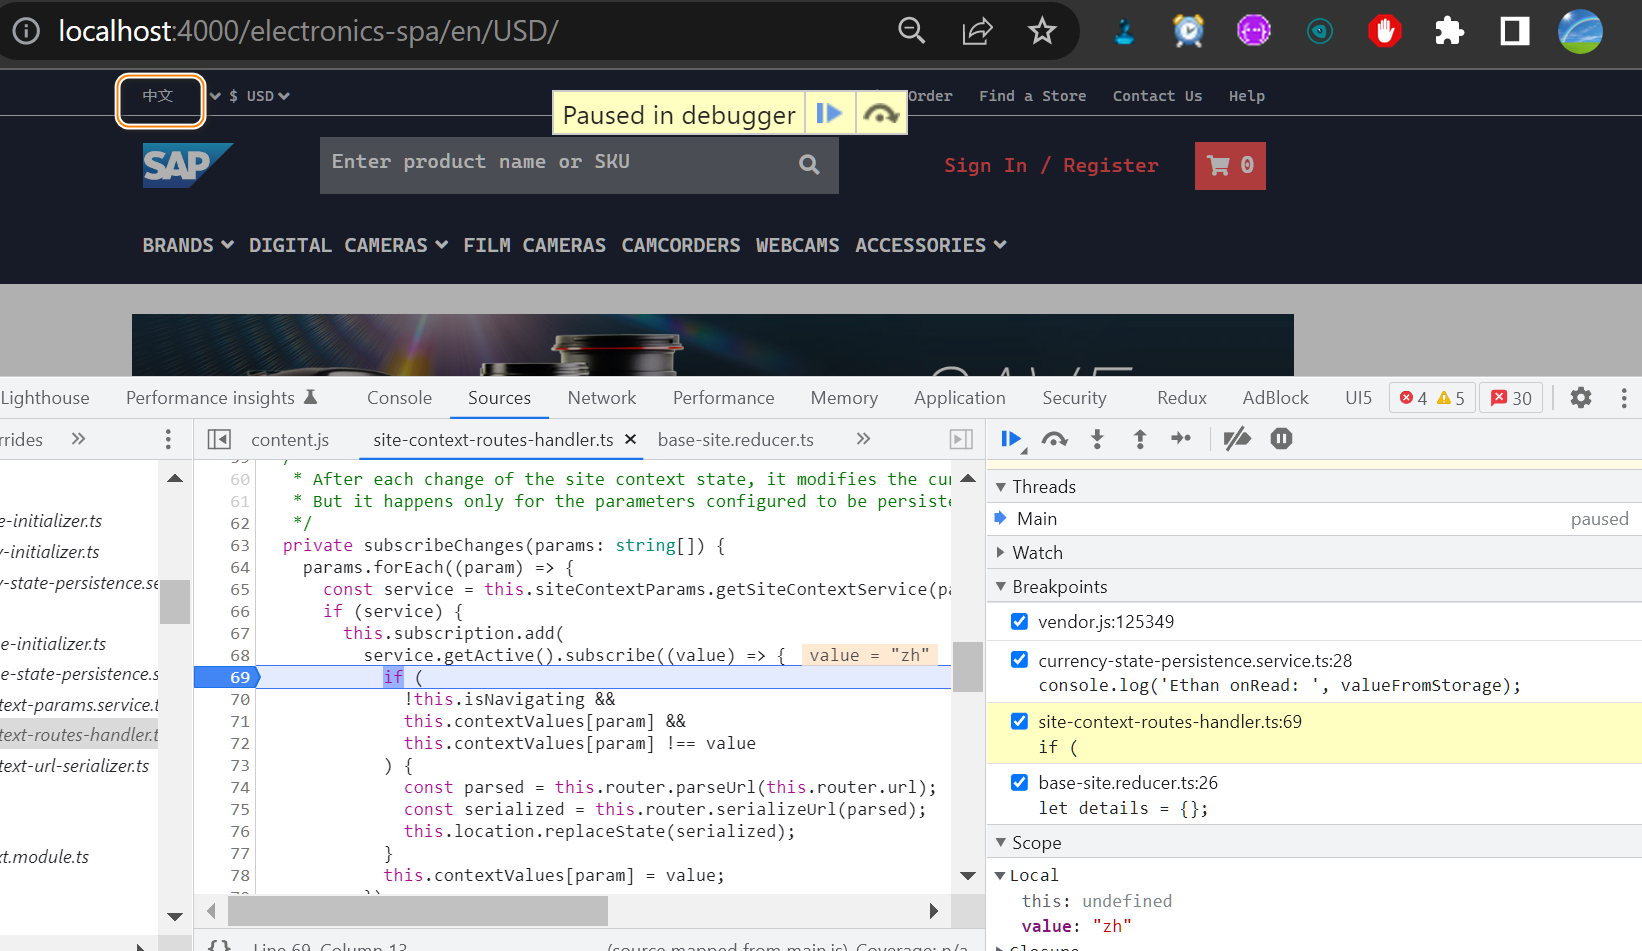
Task: Step into next function call
Action: tap(1097, 439)
